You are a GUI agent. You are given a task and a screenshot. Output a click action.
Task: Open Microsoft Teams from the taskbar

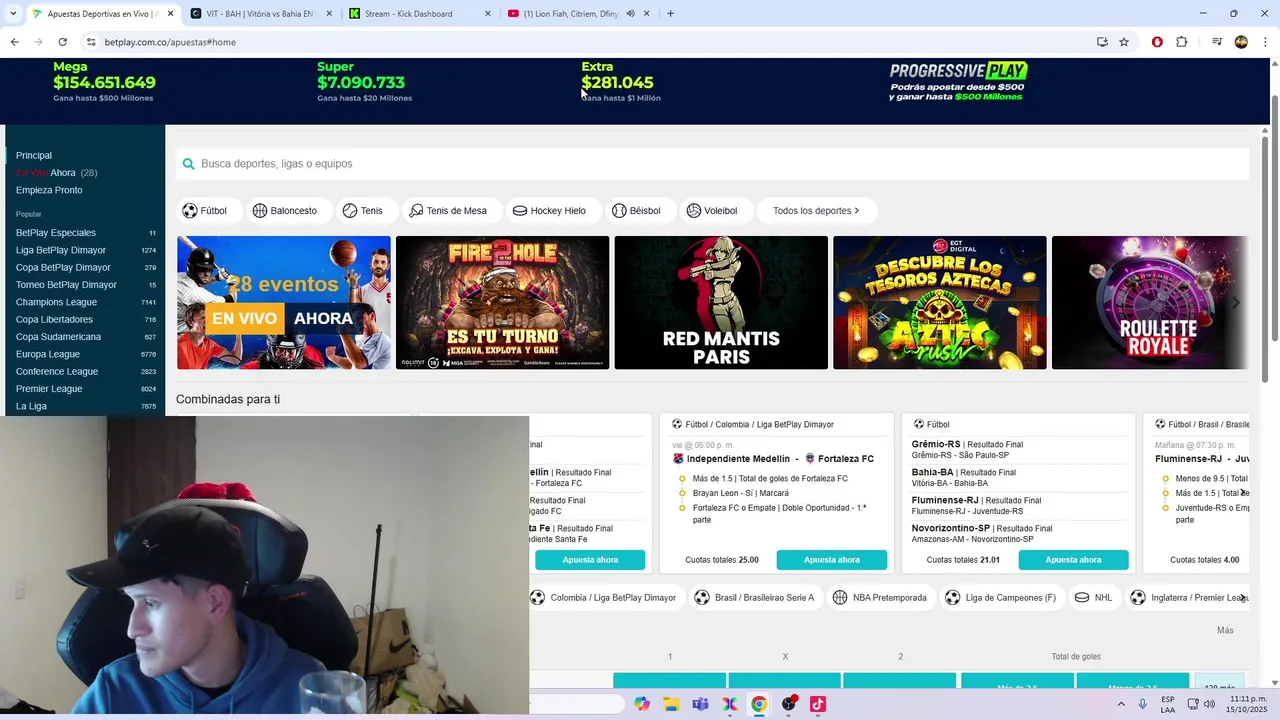[x=700, y=704]
